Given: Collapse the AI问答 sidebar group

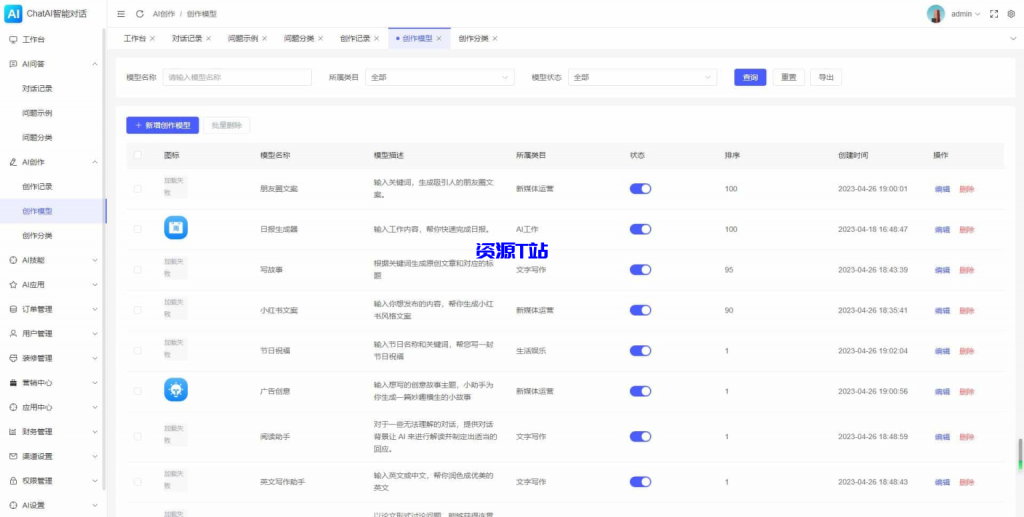Looking at the screenshot, I should pyautogui.click(x=95, y=64).
